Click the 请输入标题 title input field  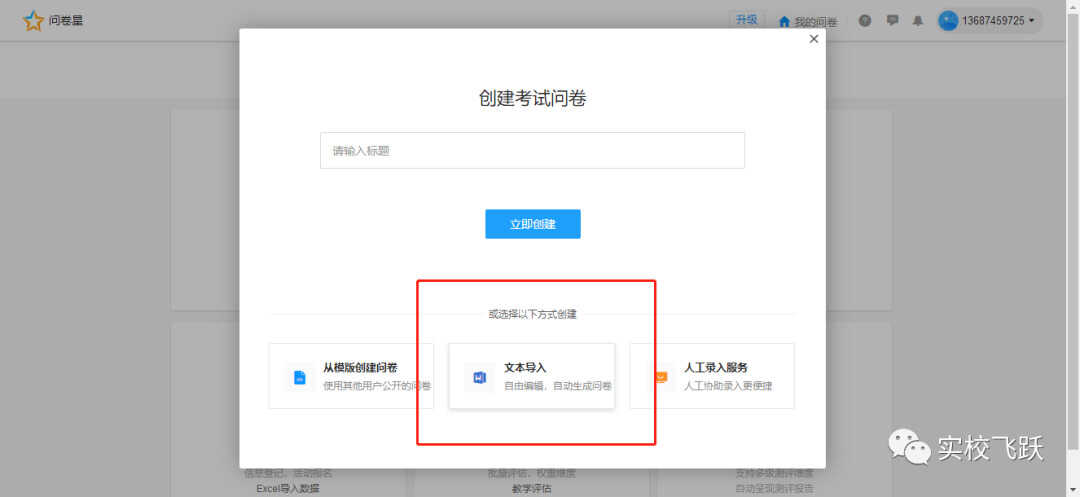point(532,150)
